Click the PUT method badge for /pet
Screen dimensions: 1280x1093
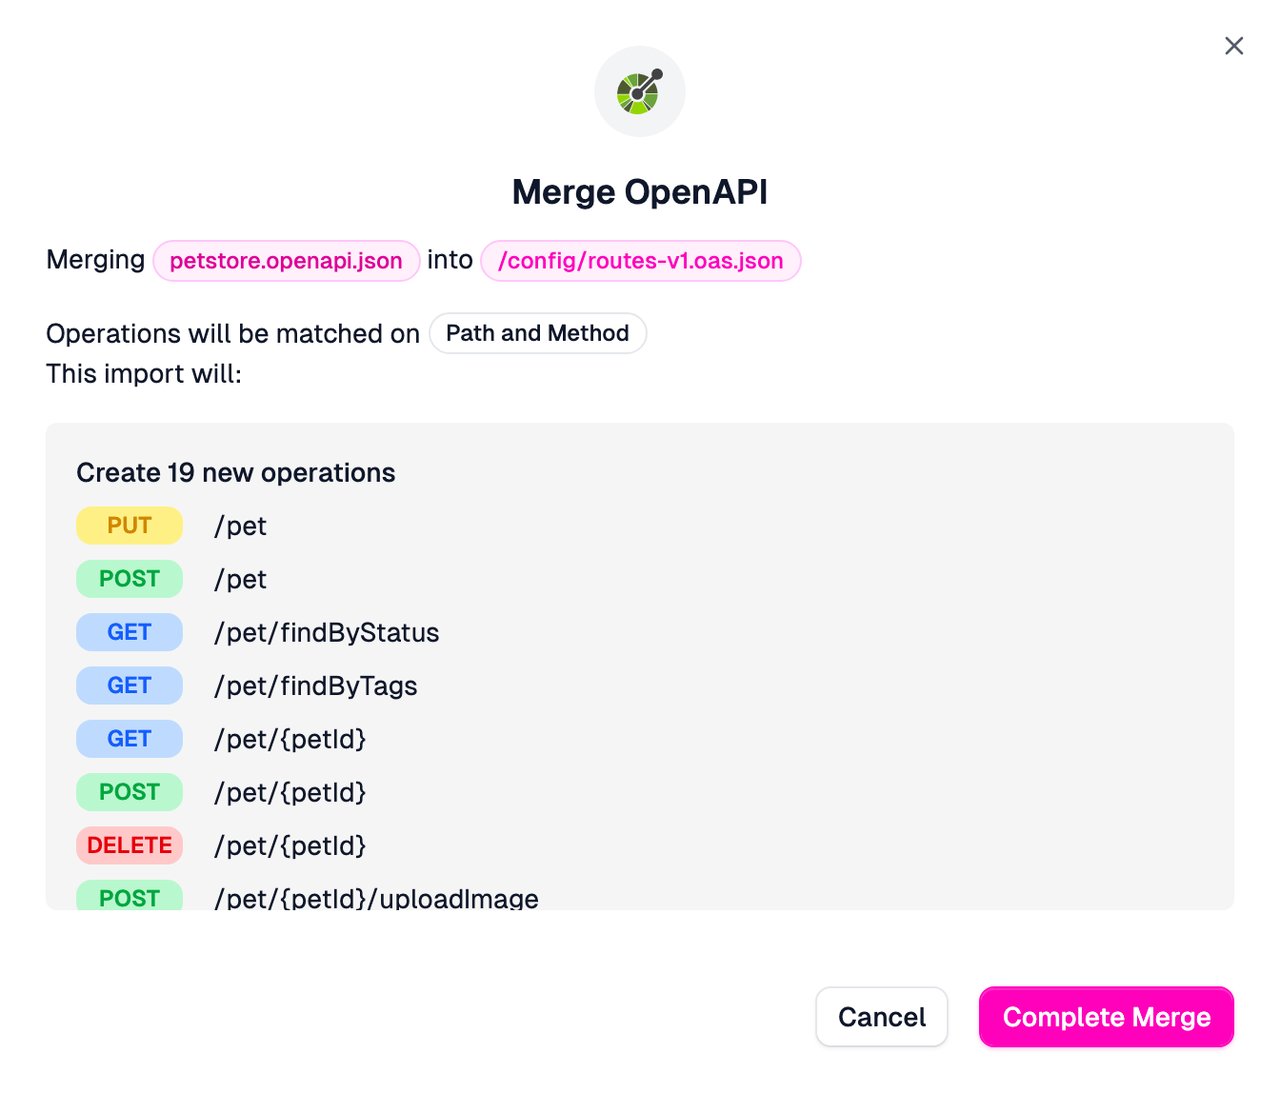(130, 526)
